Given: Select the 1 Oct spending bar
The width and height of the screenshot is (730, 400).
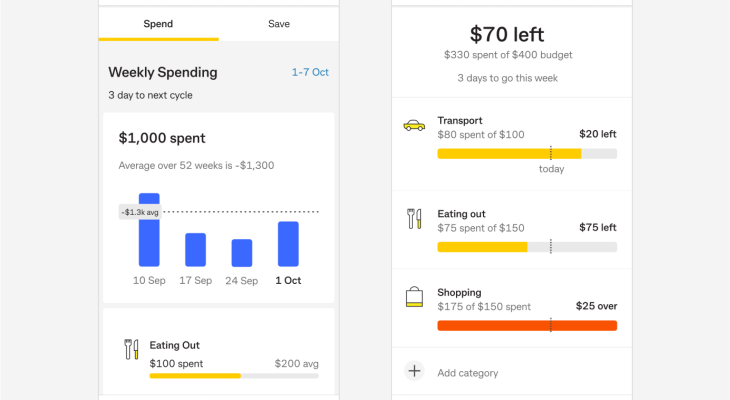Looking at the screenshot, I should pos(288,244).
